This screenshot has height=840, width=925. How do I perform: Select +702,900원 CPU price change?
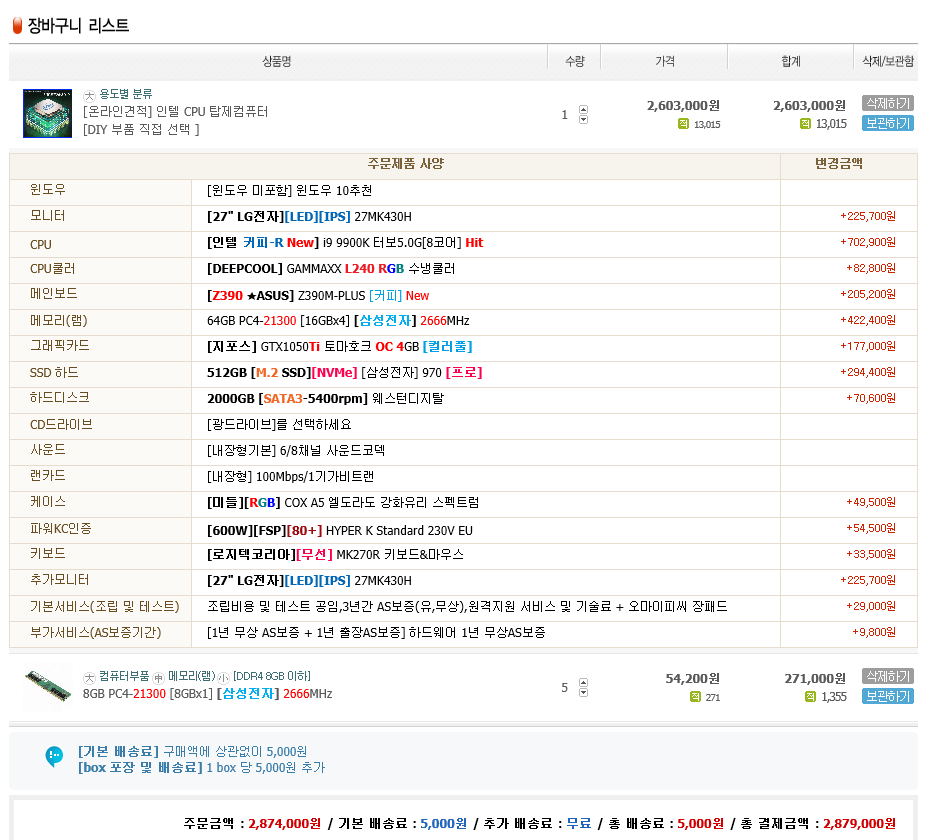tap(868, 242)
